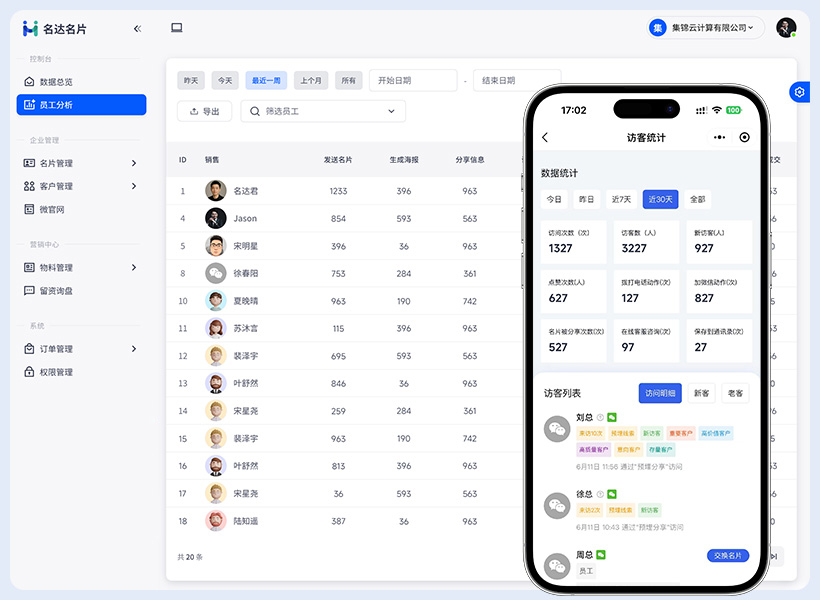Select the 所有 date filter
The width and height of the screenshot is (820, 600).
tap(348, 81)
